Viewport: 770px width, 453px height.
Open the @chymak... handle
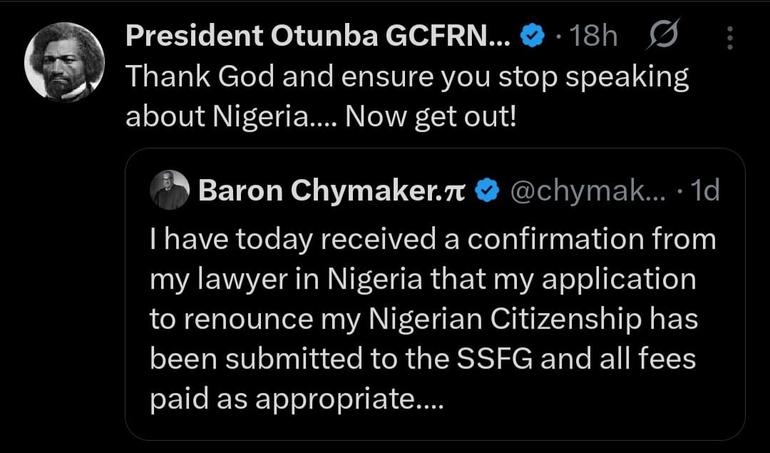(588, 191)
